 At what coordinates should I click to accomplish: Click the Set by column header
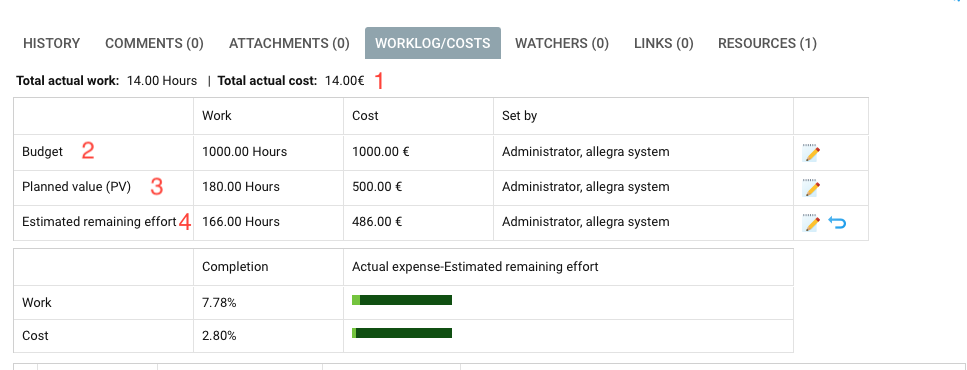[519, 116]
